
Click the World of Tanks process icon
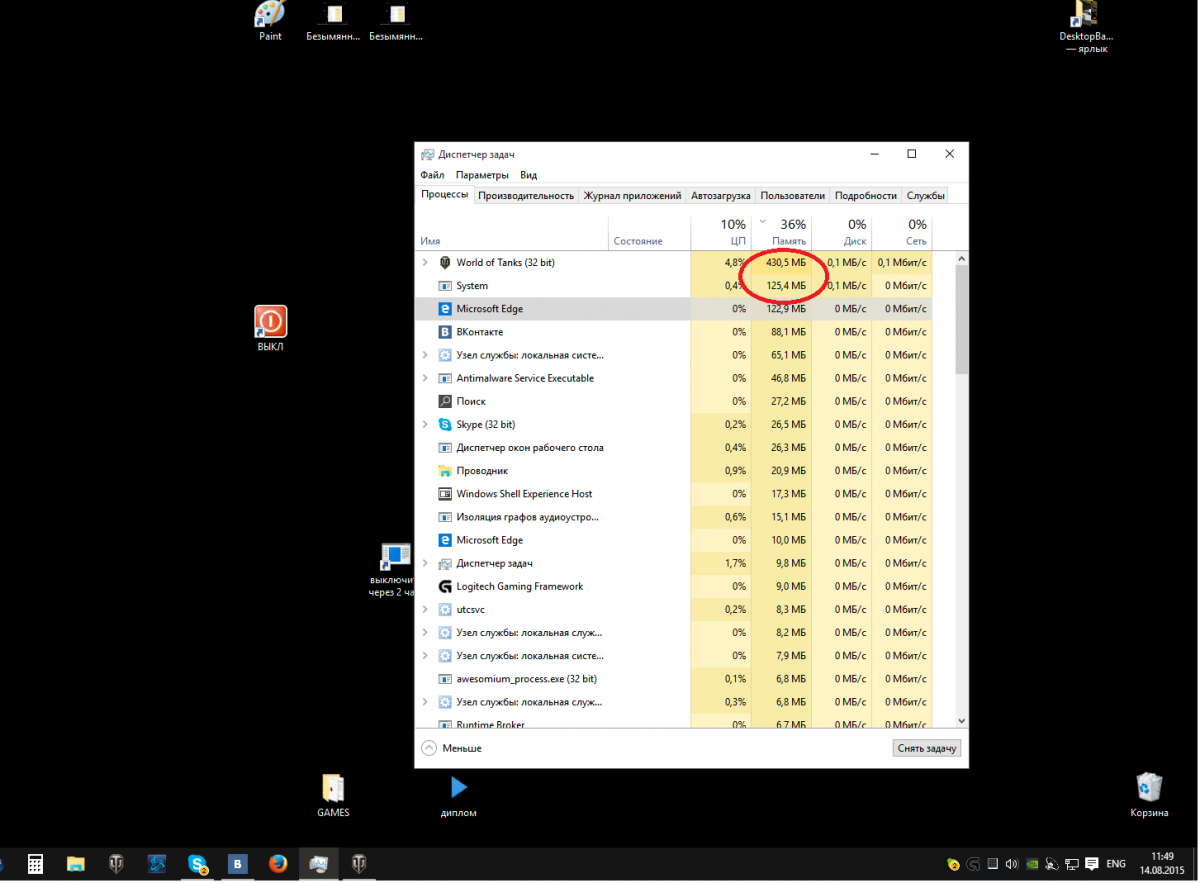445,263
